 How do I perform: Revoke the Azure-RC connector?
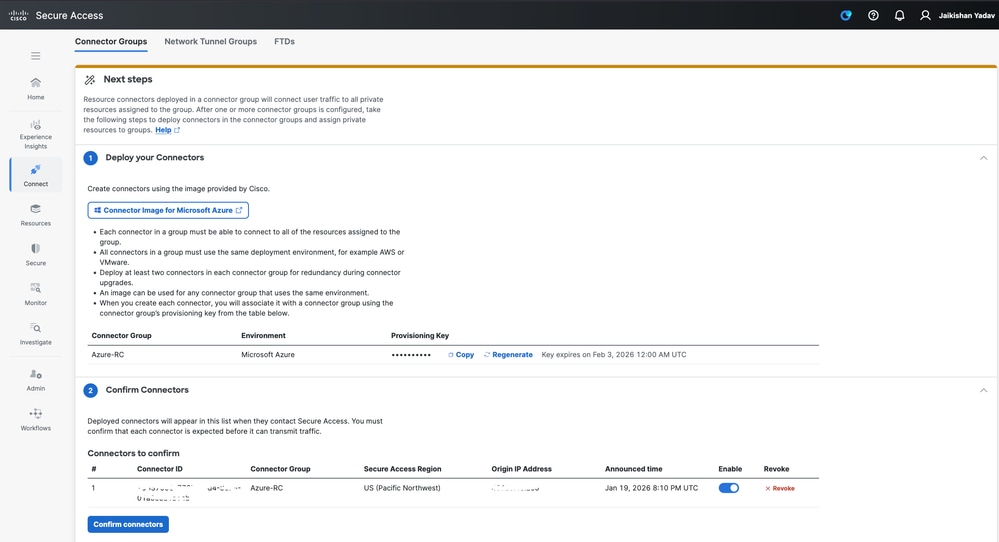coord(780,489)
